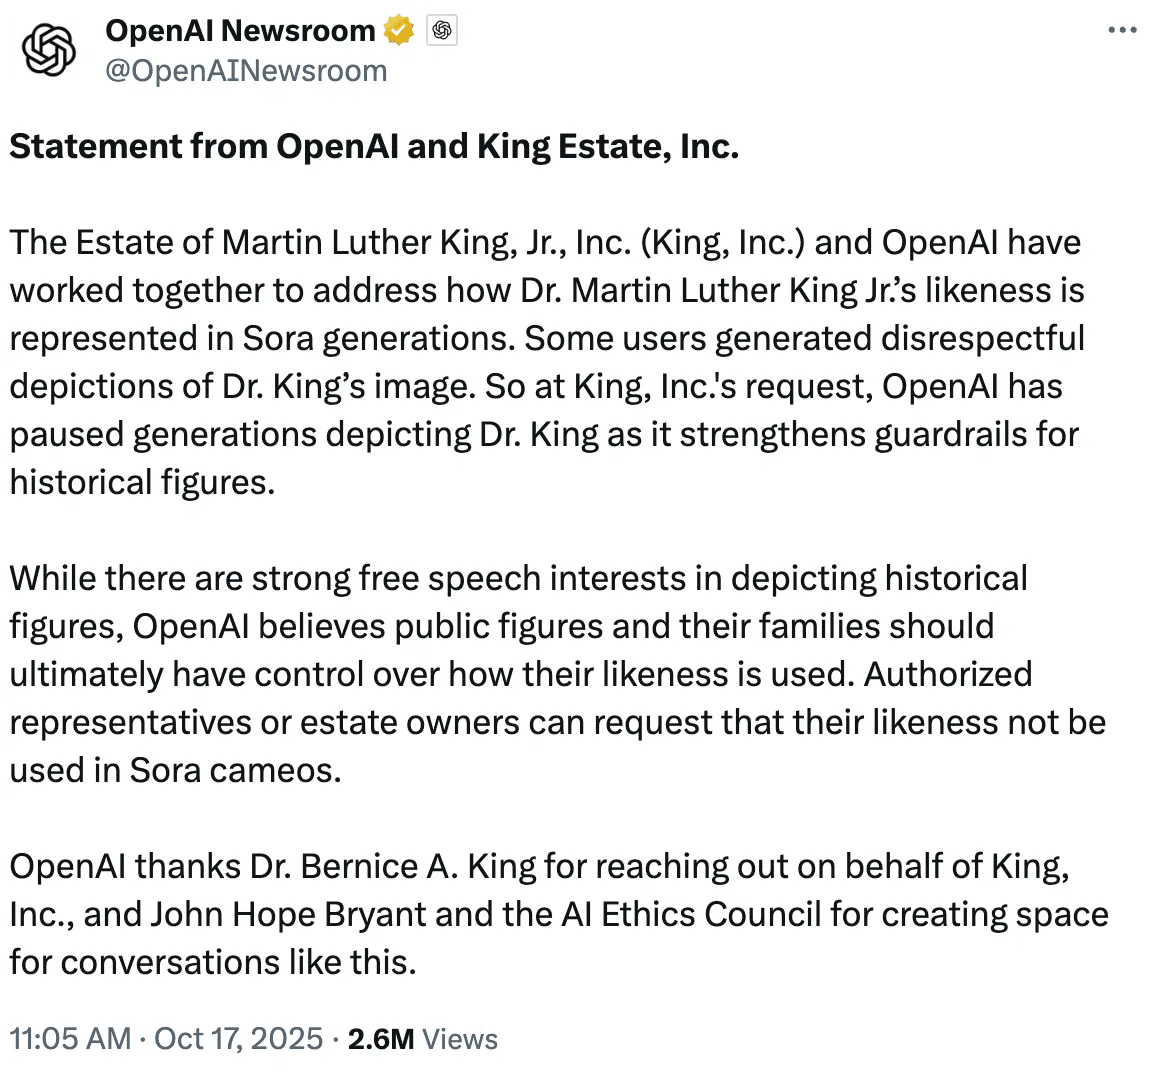Click the "historical figures." line ending first paragraph
This screenshot has width=1170, height=1072.
(142, 483)
